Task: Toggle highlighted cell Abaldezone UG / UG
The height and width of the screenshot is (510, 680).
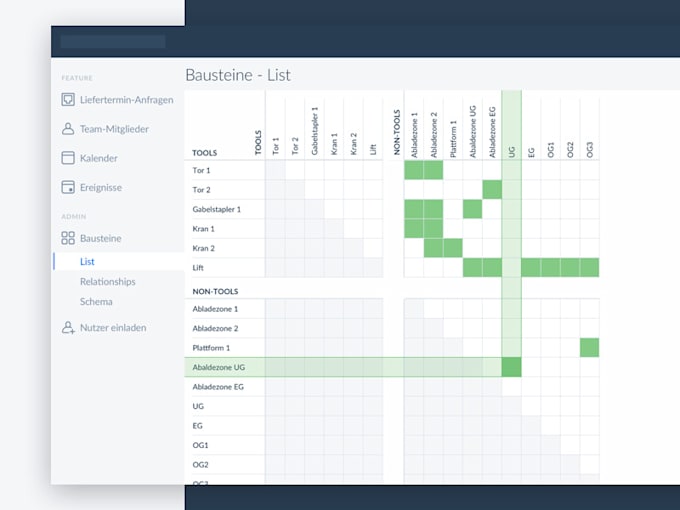Action: [512, 367]
